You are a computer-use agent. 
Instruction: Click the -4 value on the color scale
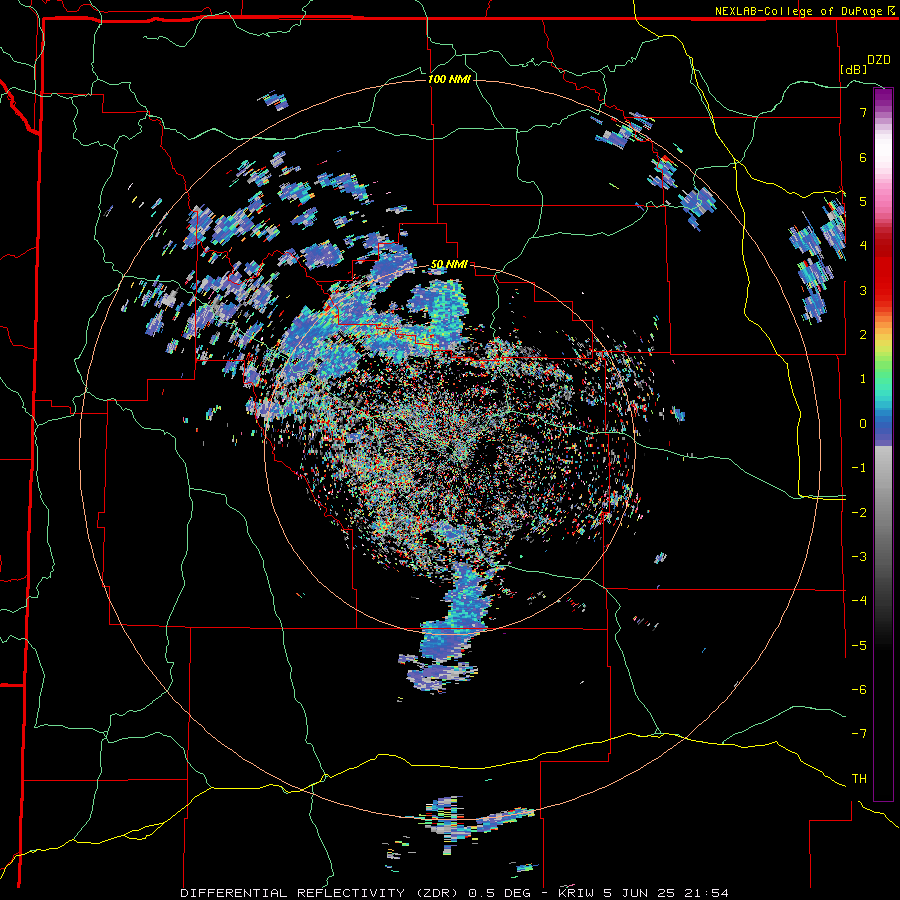click(859, 600)
